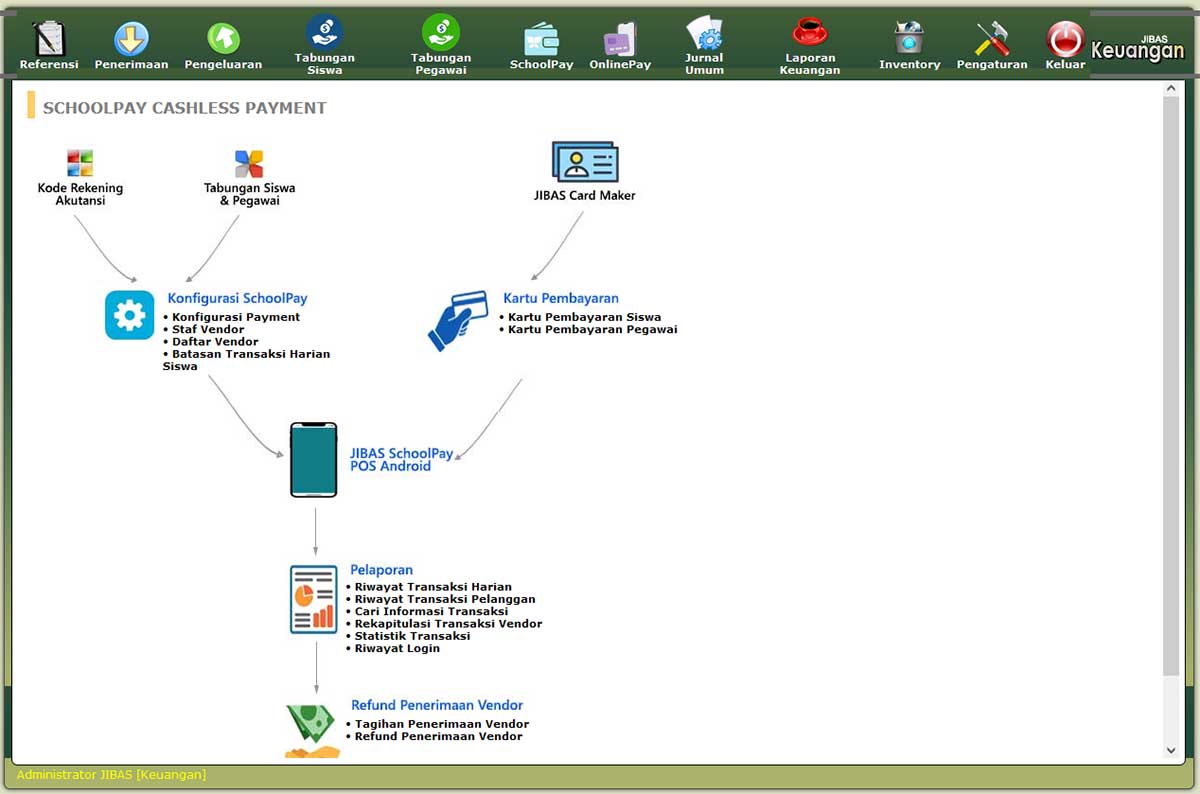Click the JIBAS Card Maker ID-card icon
The width and height of the screenshot is (1200, 794).
[585, 162]
